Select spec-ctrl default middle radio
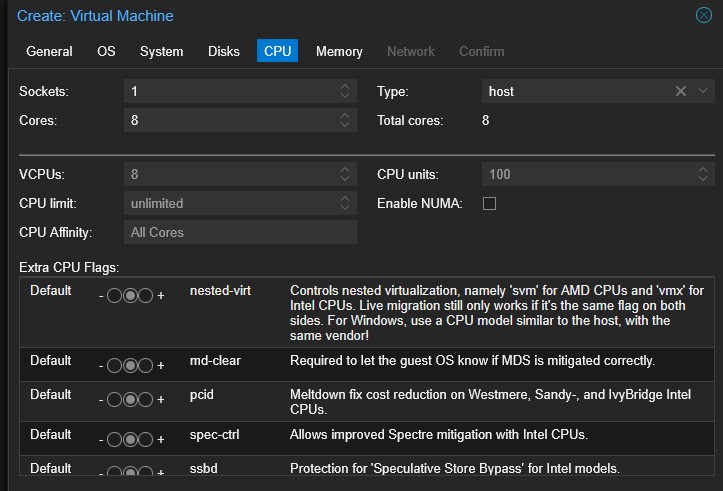723x491 pixels. [130, 439]
